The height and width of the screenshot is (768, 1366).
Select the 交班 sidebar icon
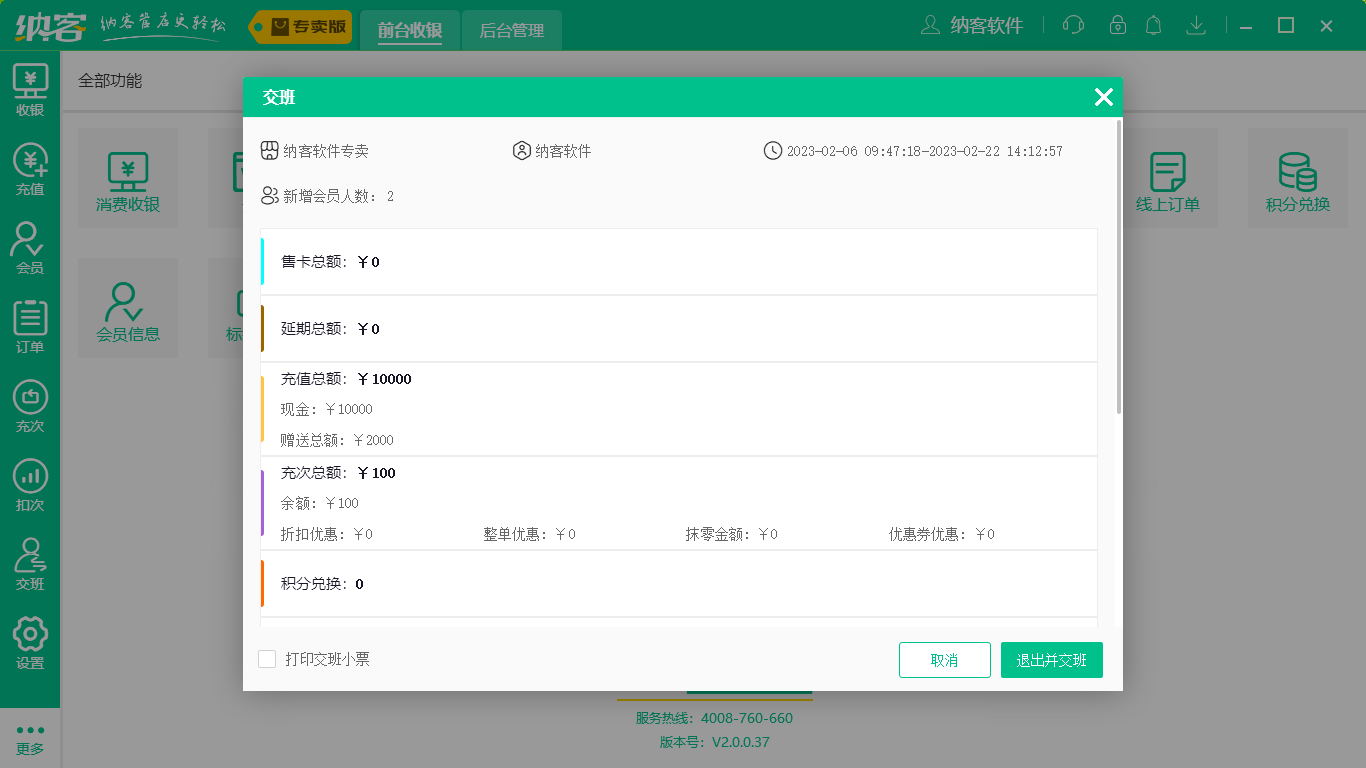tap(30, 565)
